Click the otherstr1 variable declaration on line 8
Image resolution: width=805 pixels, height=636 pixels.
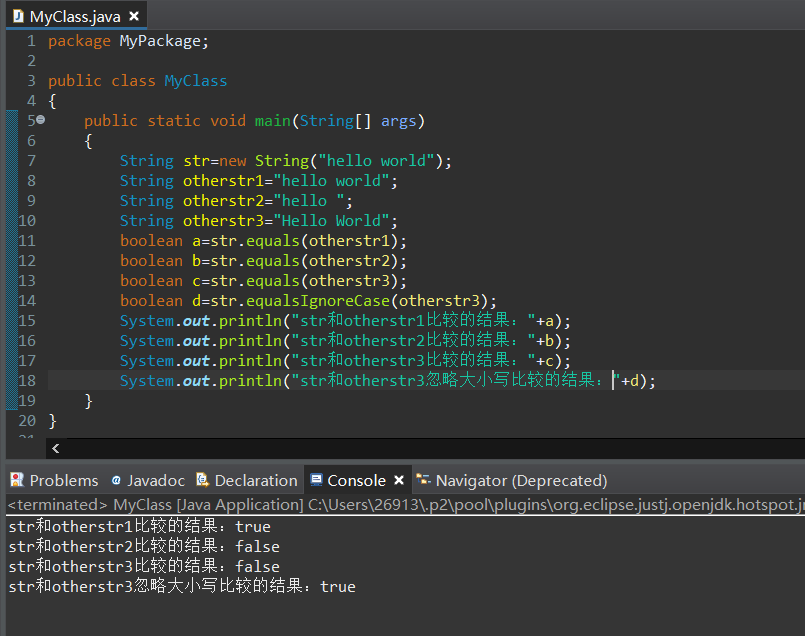[x=223, y=181]
